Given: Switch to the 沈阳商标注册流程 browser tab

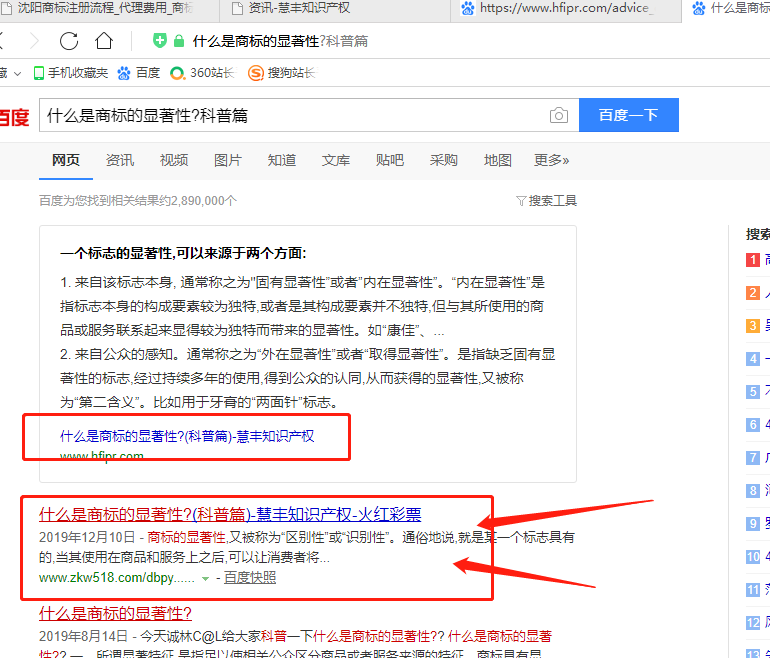Looking at the screenshot, I should click(105, 8).
